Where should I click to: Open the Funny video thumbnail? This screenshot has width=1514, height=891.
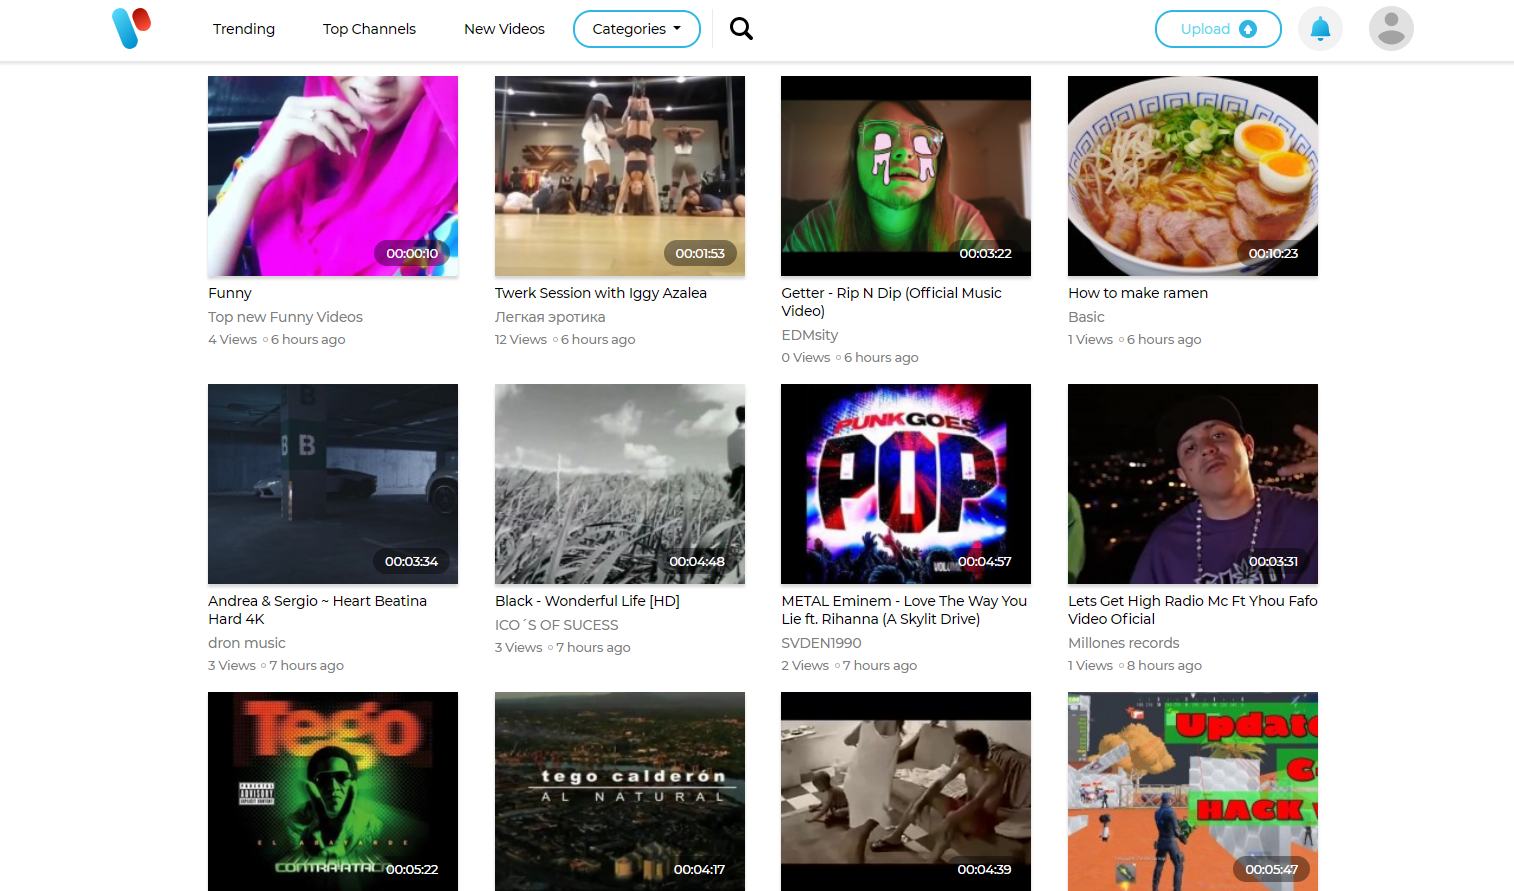[x=333, y=176]
